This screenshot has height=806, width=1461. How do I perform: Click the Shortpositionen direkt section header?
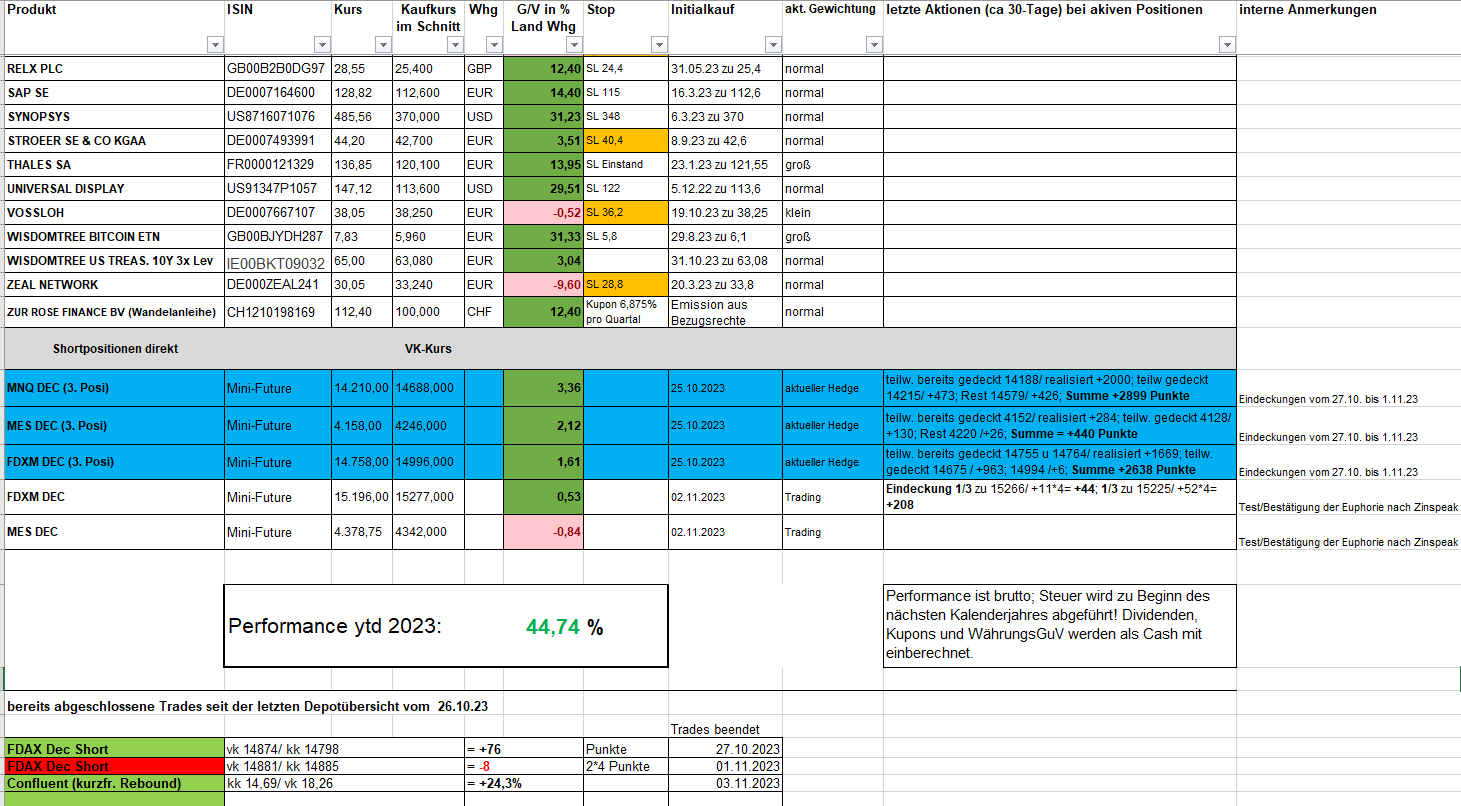coord(115,349)
